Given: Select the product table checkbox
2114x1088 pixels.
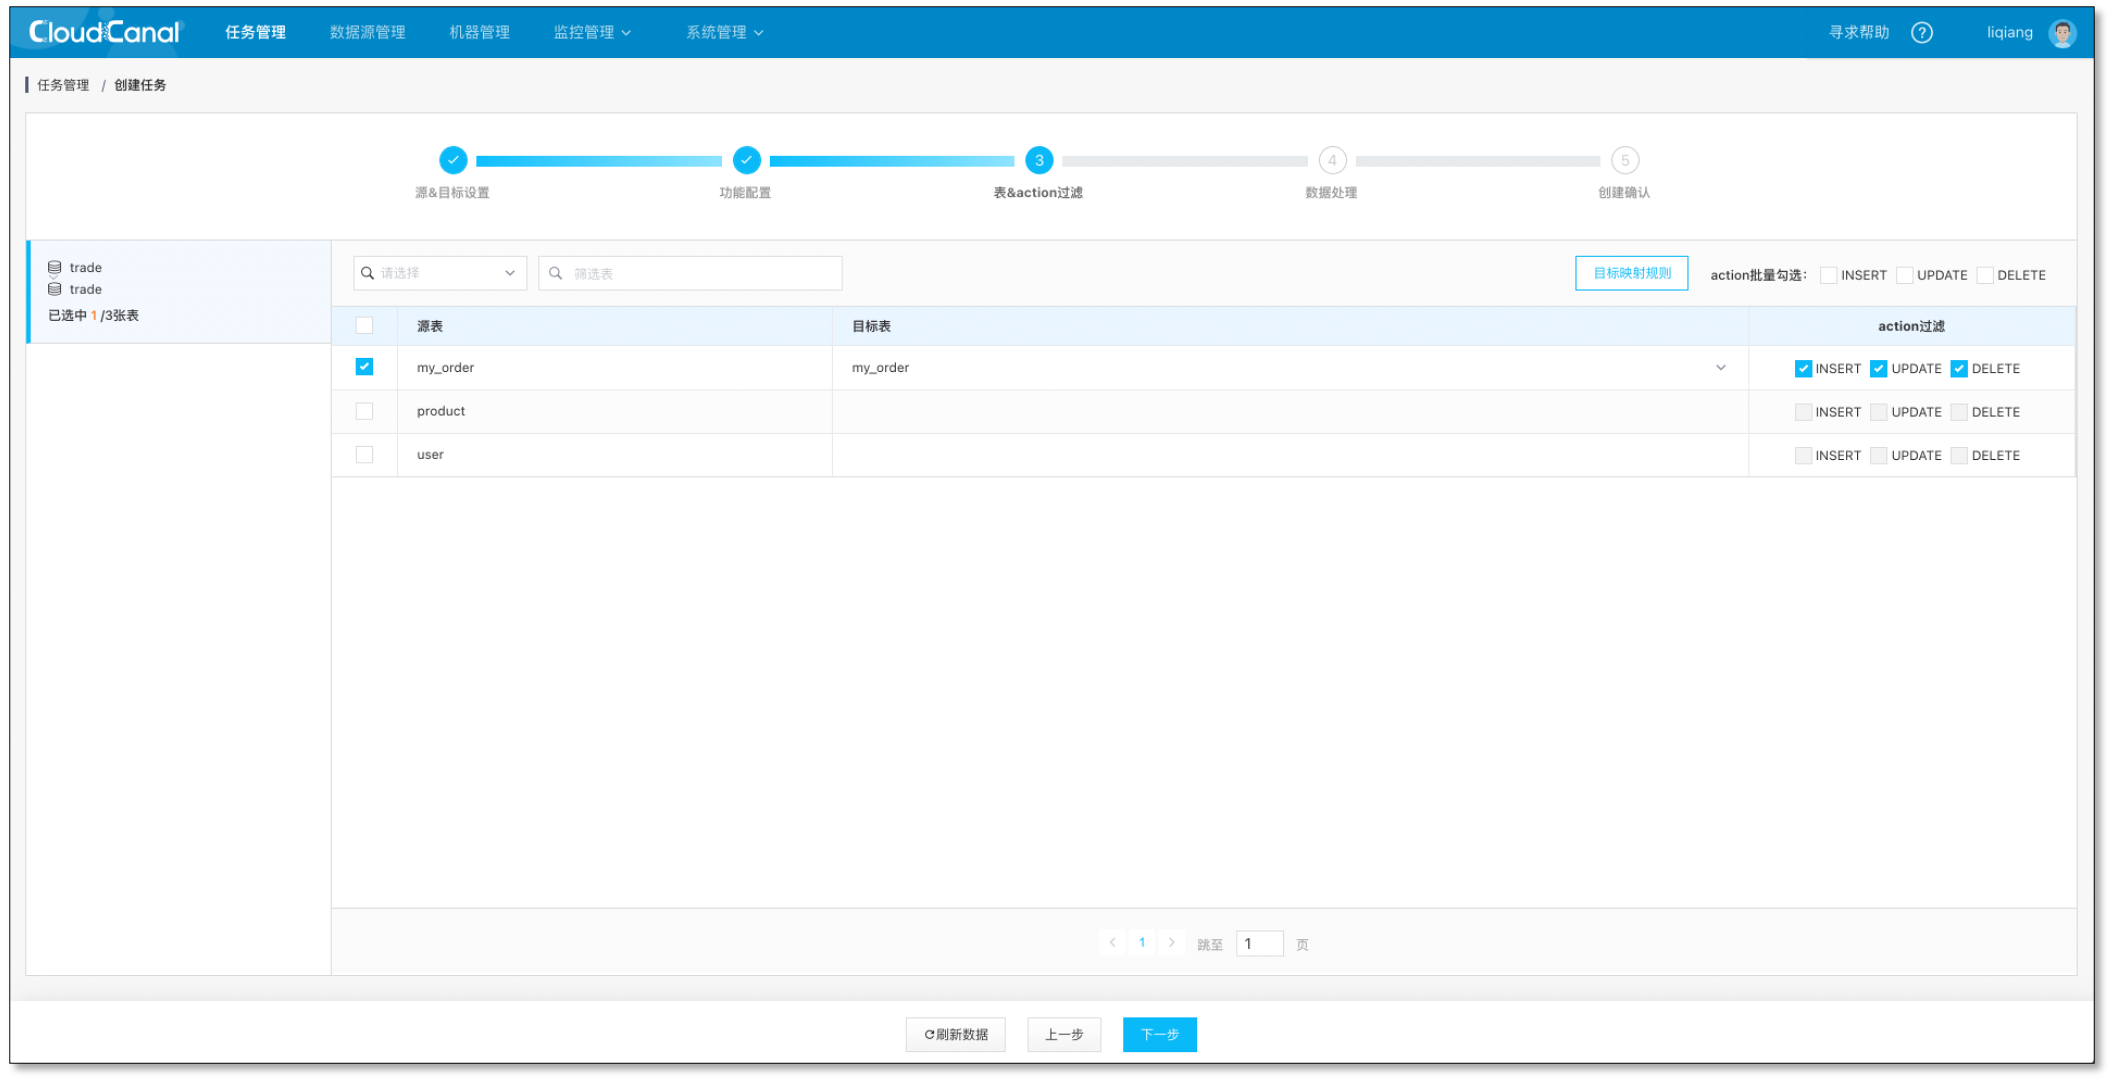Looking at the screenshot, I should click(x=364, y=411).
